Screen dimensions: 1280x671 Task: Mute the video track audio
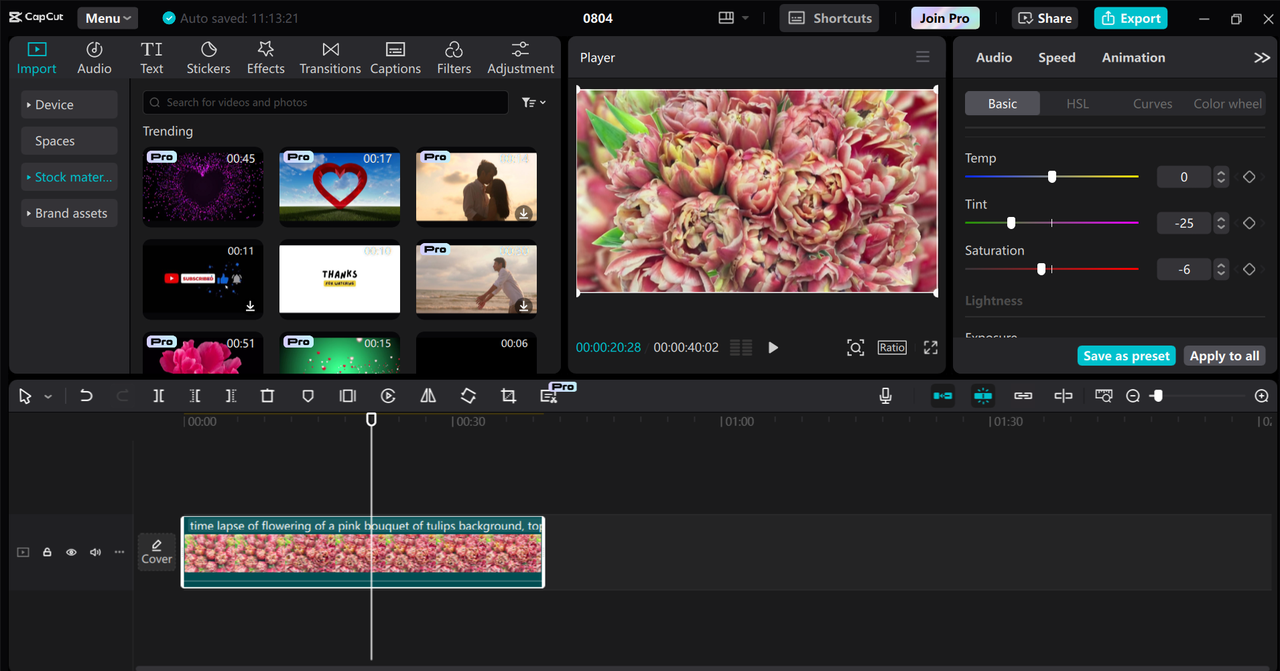coord(95,552)
